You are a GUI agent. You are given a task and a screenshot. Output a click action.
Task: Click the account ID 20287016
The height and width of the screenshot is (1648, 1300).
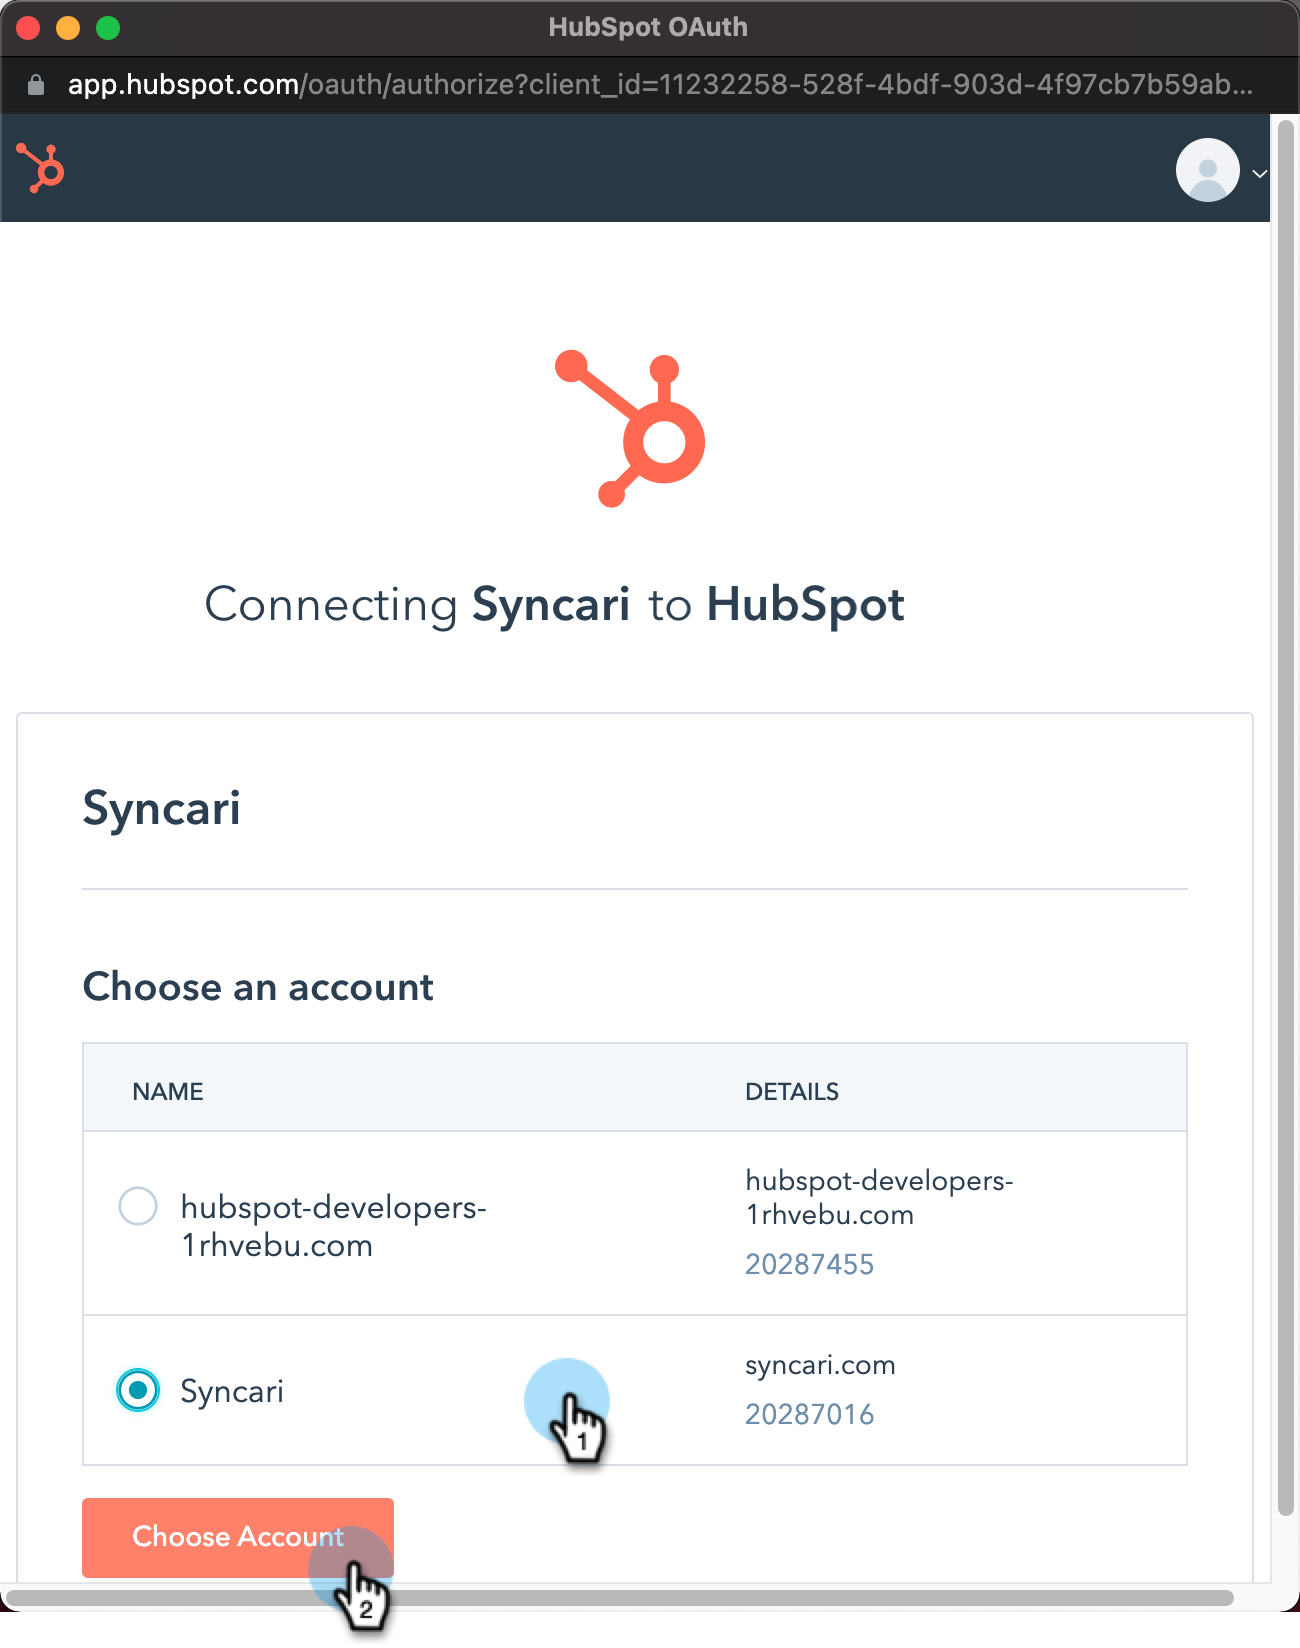click(x=809, y=1415)
